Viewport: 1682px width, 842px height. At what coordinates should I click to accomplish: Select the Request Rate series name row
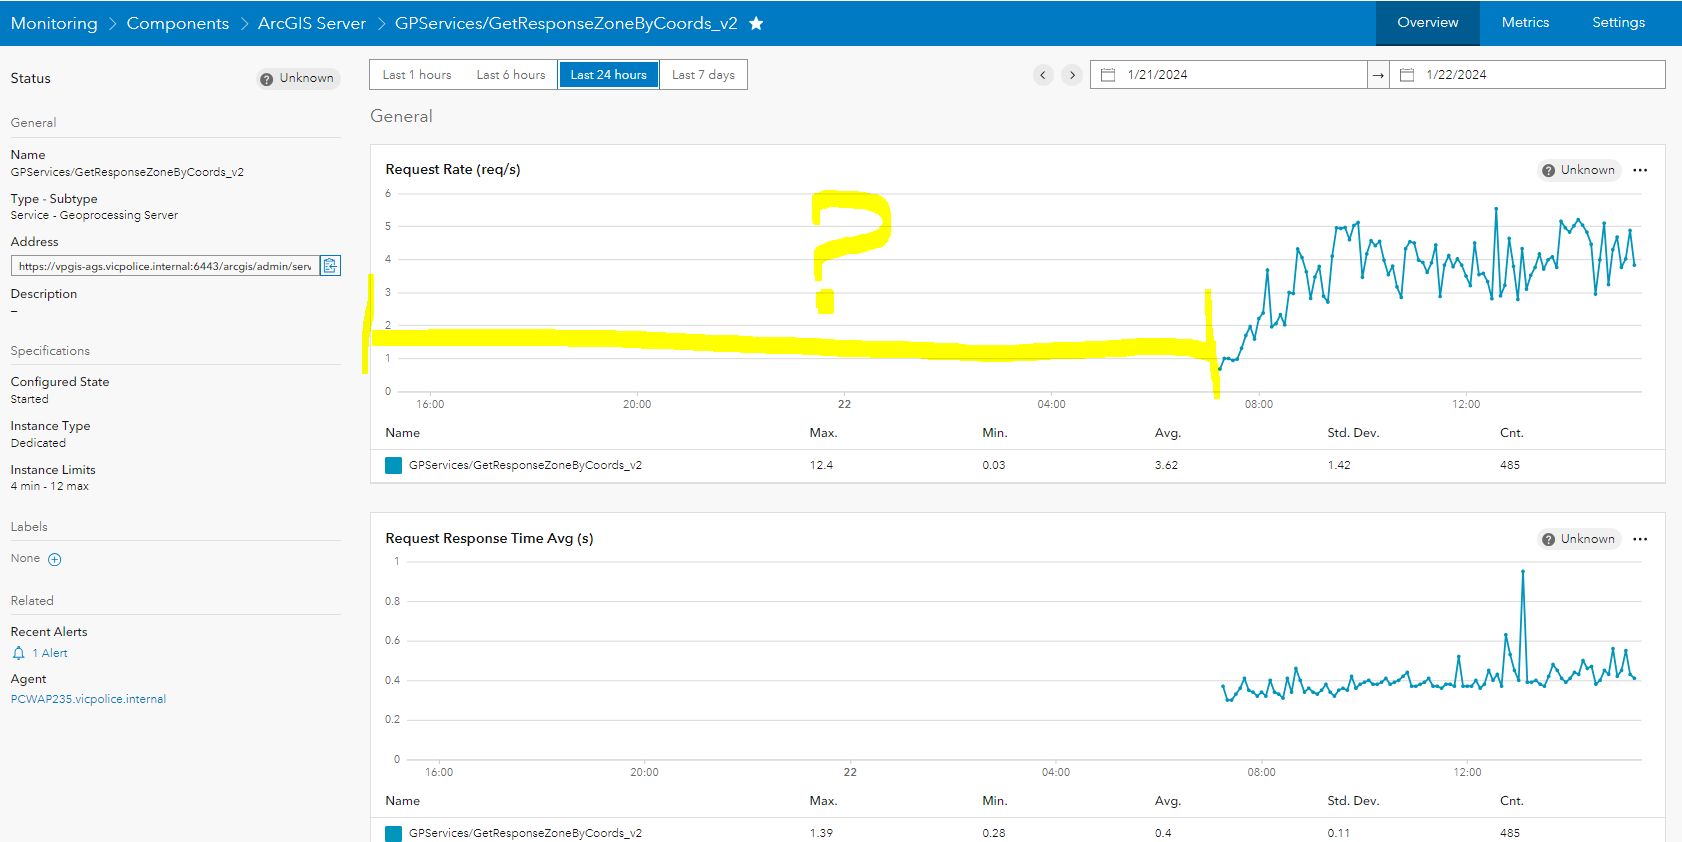(525, 465)
